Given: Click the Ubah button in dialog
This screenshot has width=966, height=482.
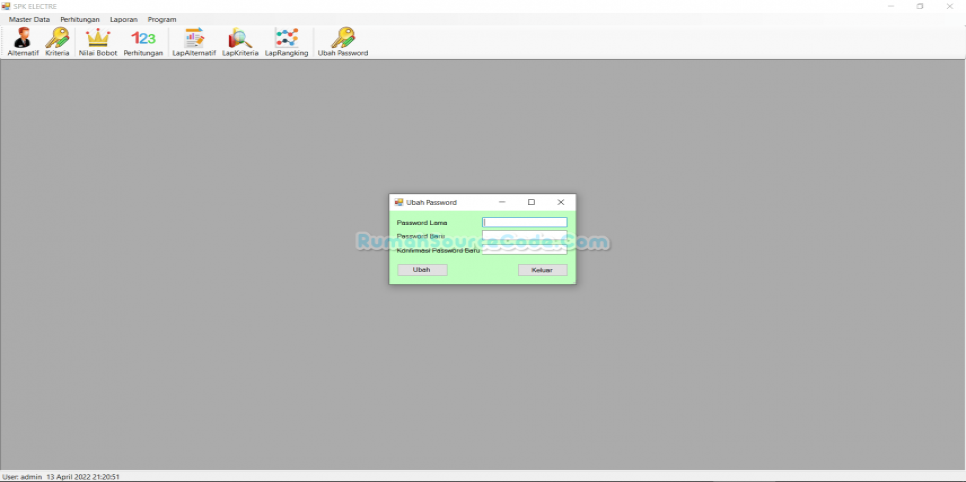Looking at the screenshot, I should (x=422, y=270).
